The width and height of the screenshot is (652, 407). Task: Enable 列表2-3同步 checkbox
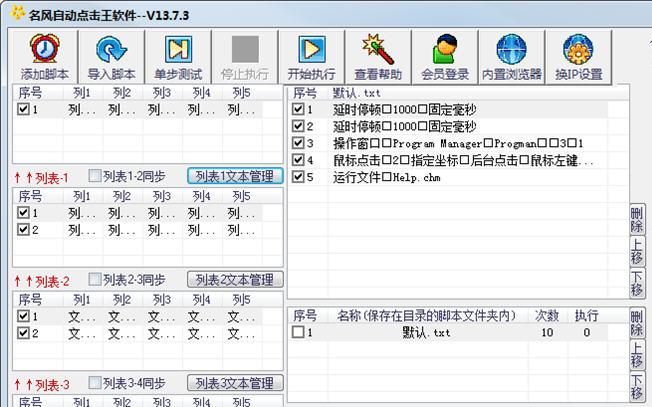click(x=95, y=280)
